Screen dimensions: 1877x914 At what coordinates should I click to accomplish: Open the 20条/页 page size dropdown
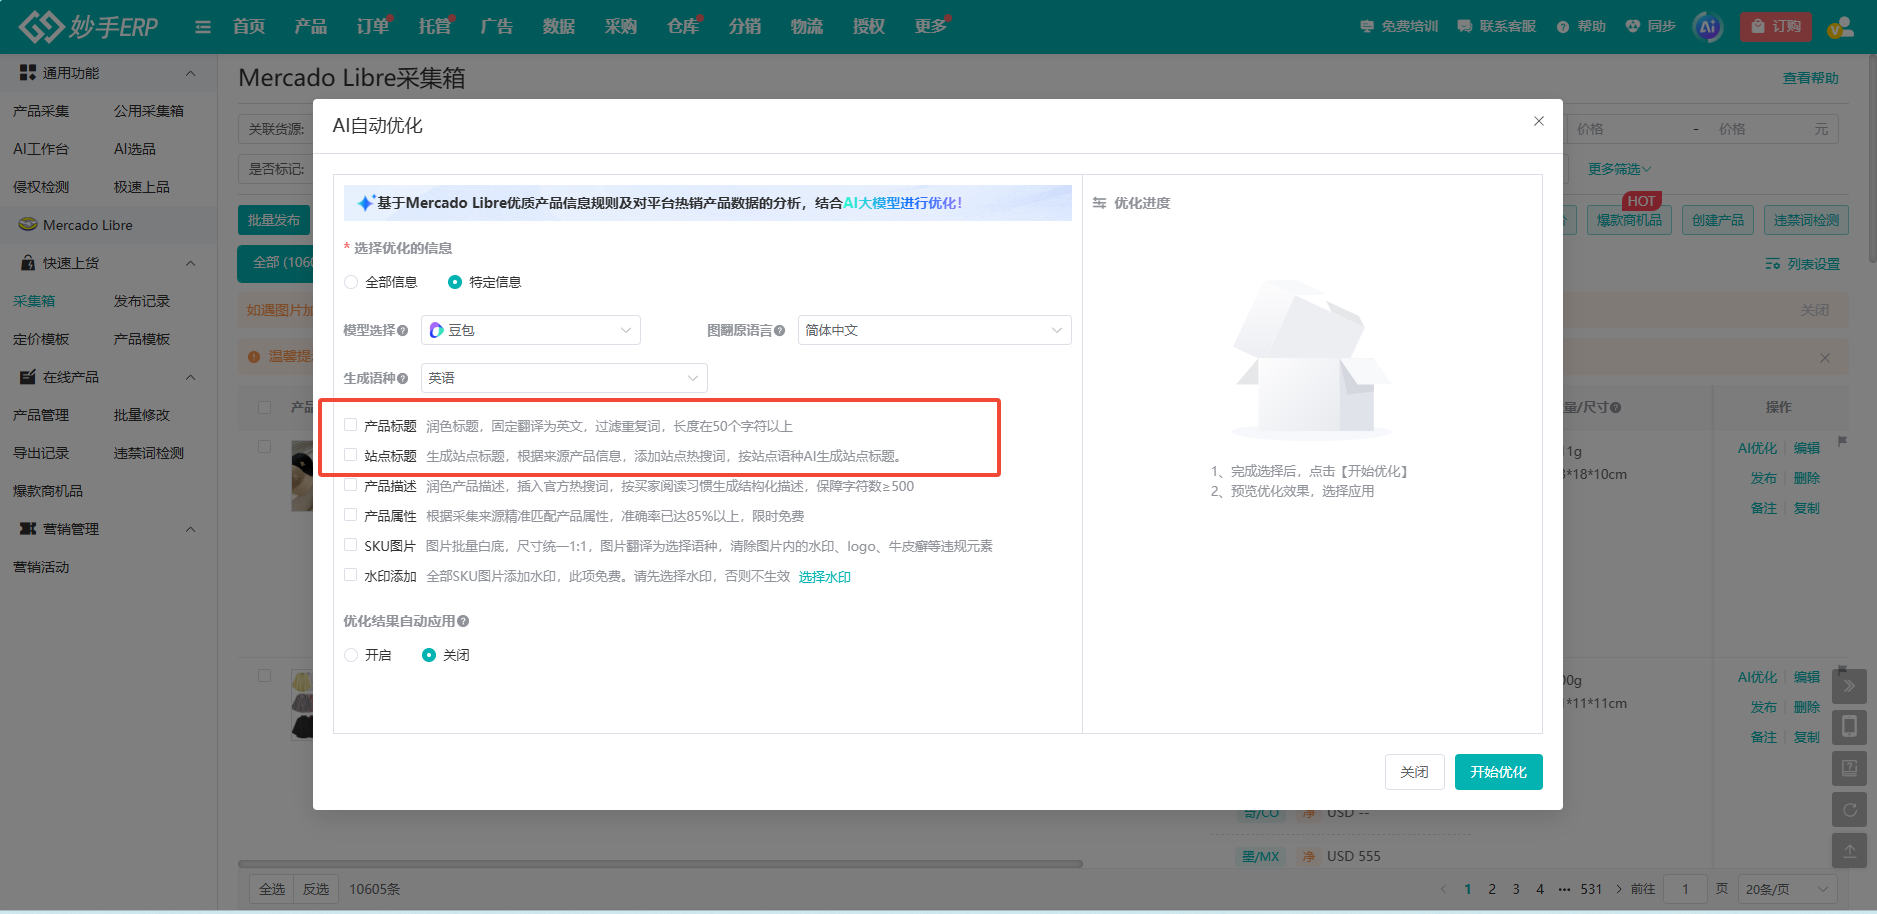(x=1787, y=889)
